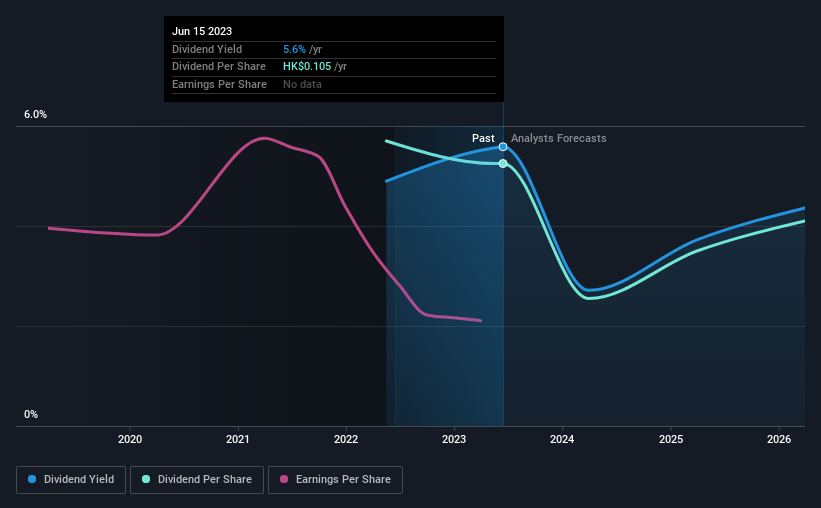Click the Dividend Yield row label in tooltip
Viewport: 821px width, 508px height.
[207, 49]
